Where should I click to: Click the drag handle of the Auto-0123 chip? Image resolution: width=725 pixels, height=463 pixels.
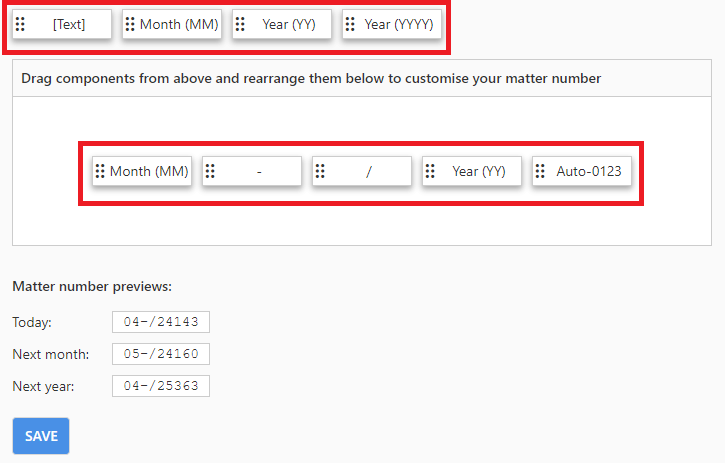click(x=540, y=171)
